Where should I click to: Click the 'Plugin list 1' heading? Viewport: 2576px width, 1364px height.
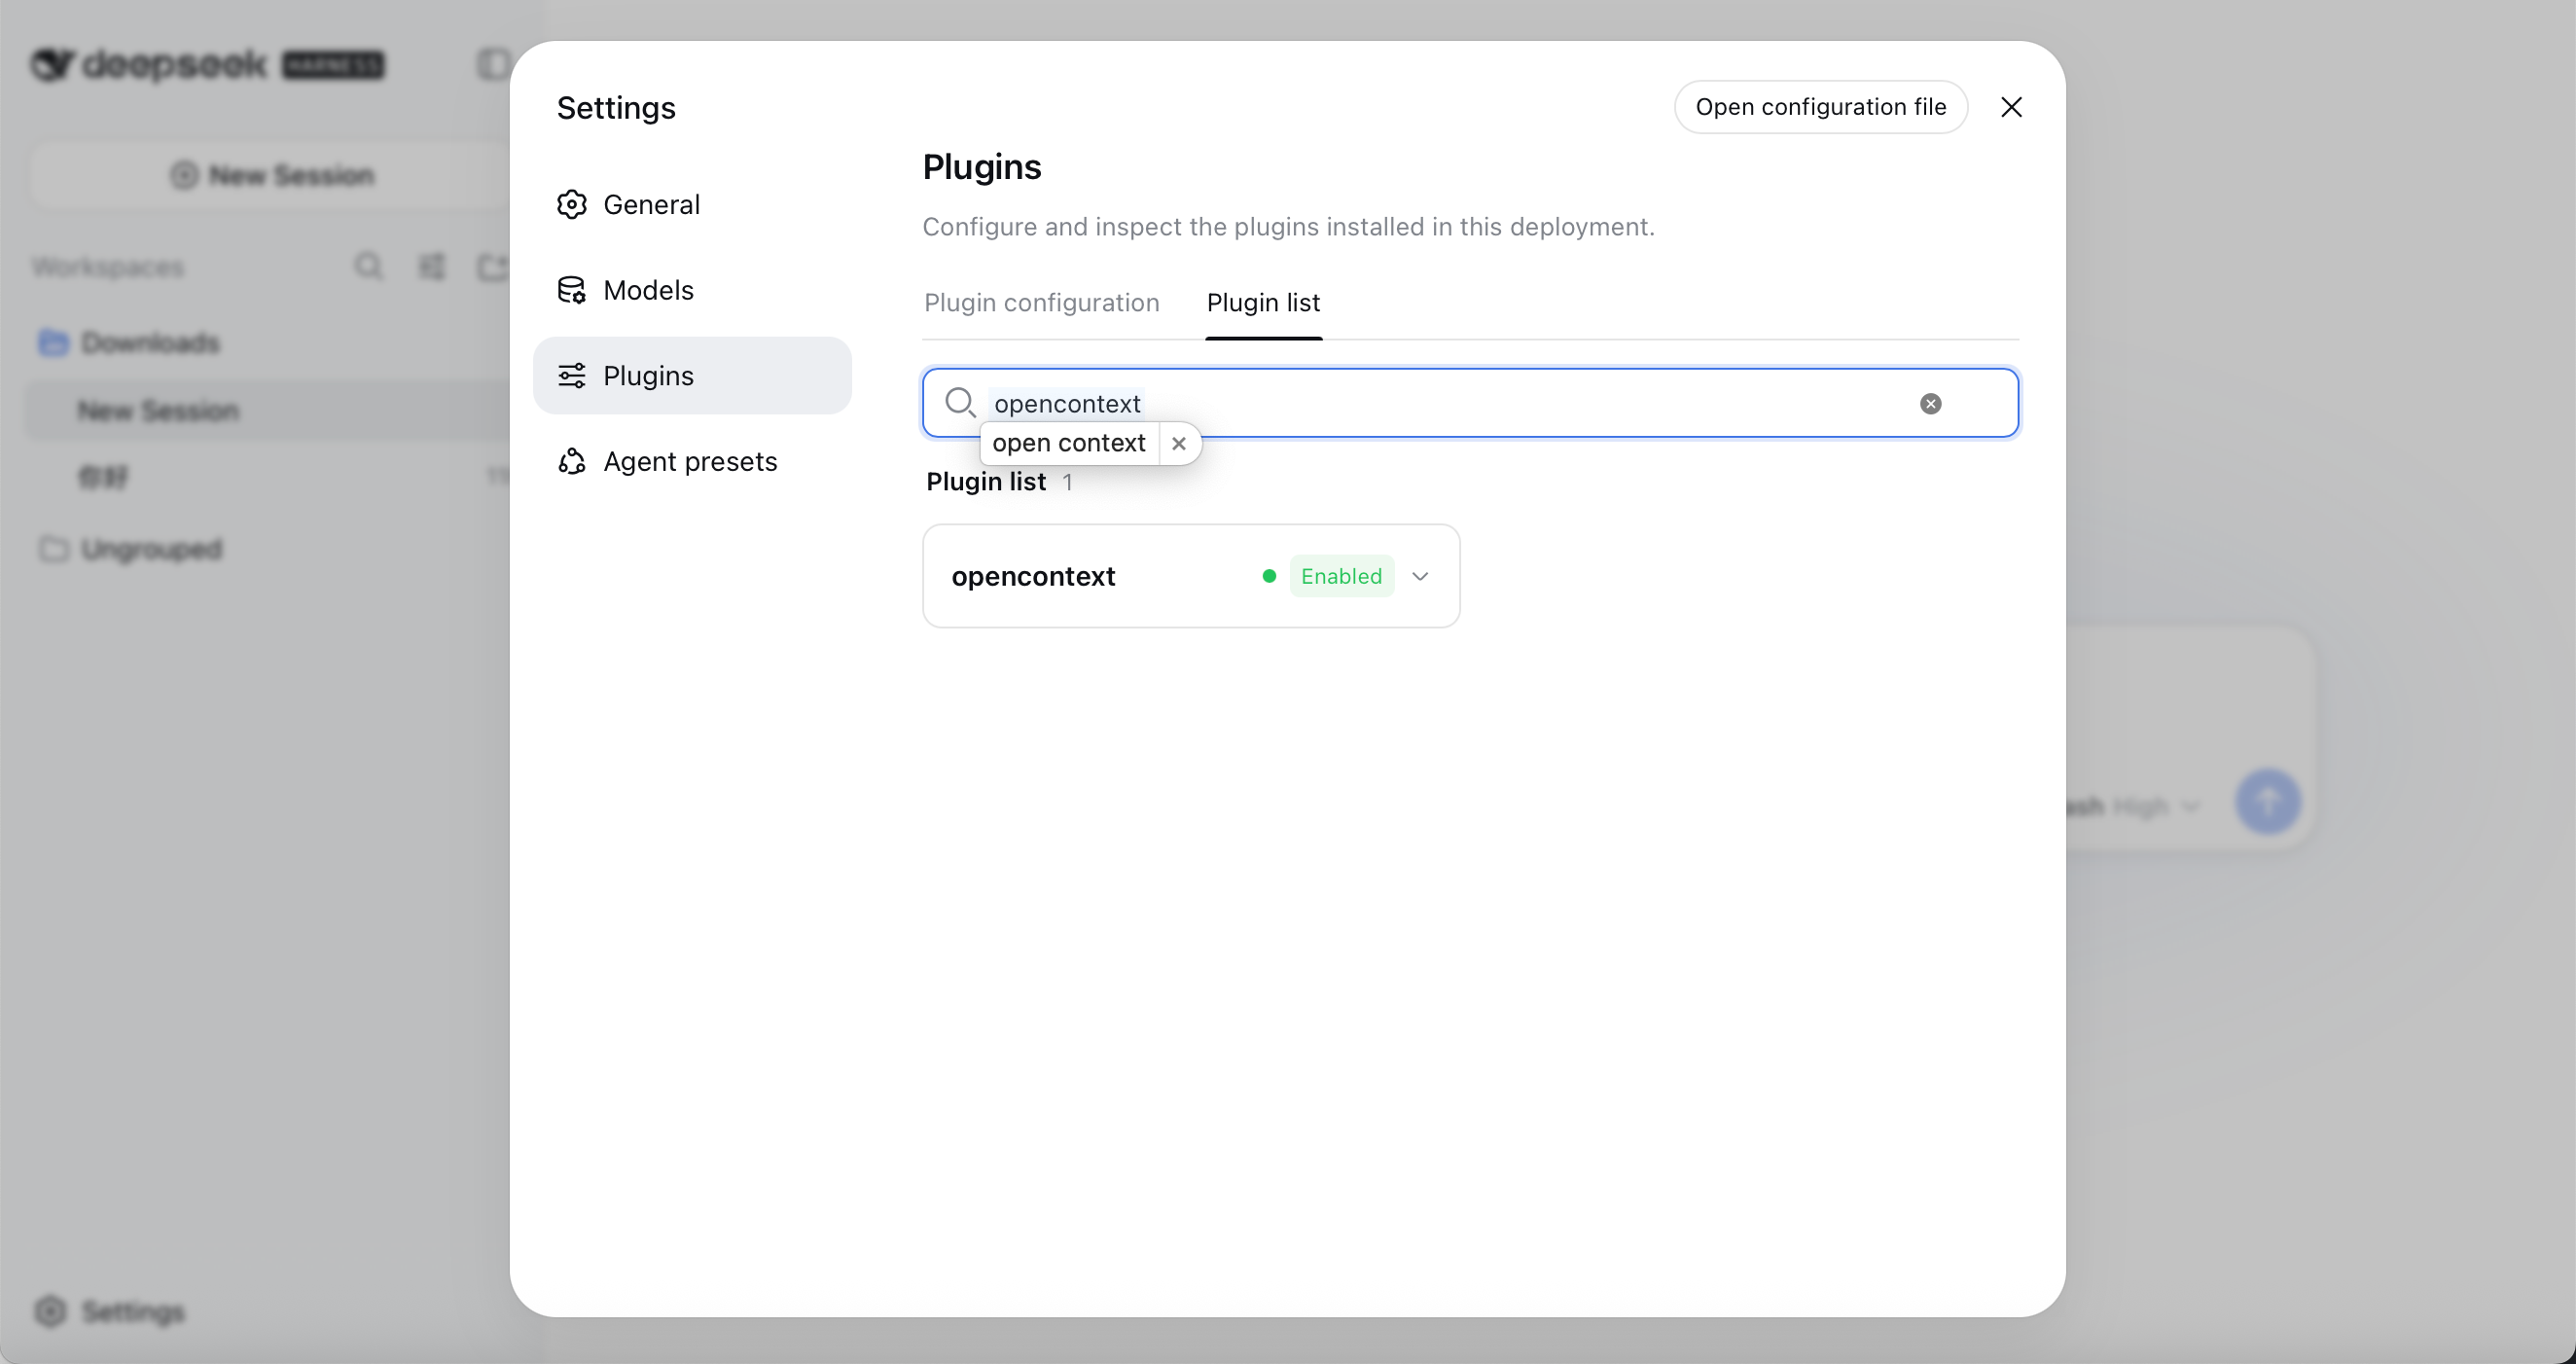click(999, 482)
